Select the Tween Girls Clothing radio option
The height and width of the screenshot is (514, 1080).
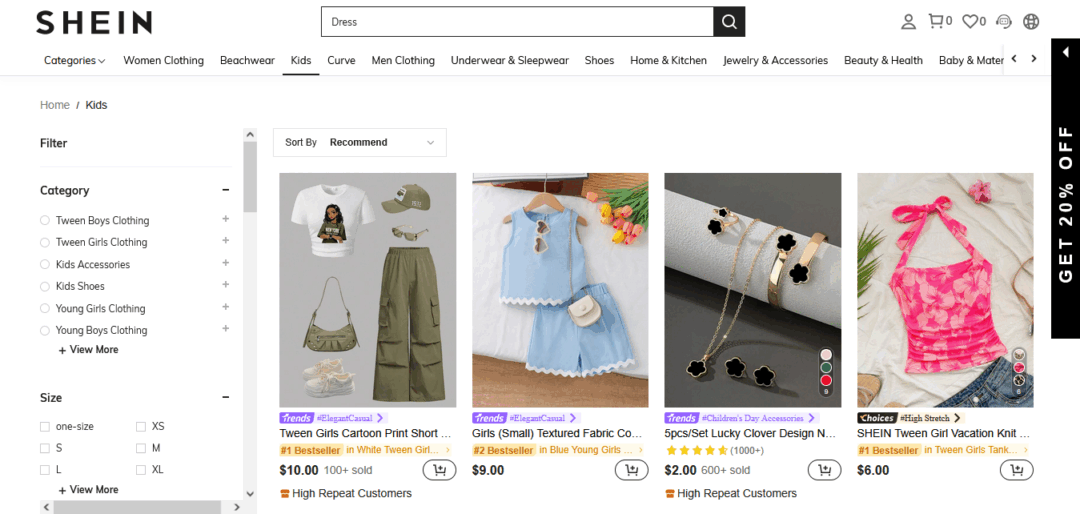45,243
